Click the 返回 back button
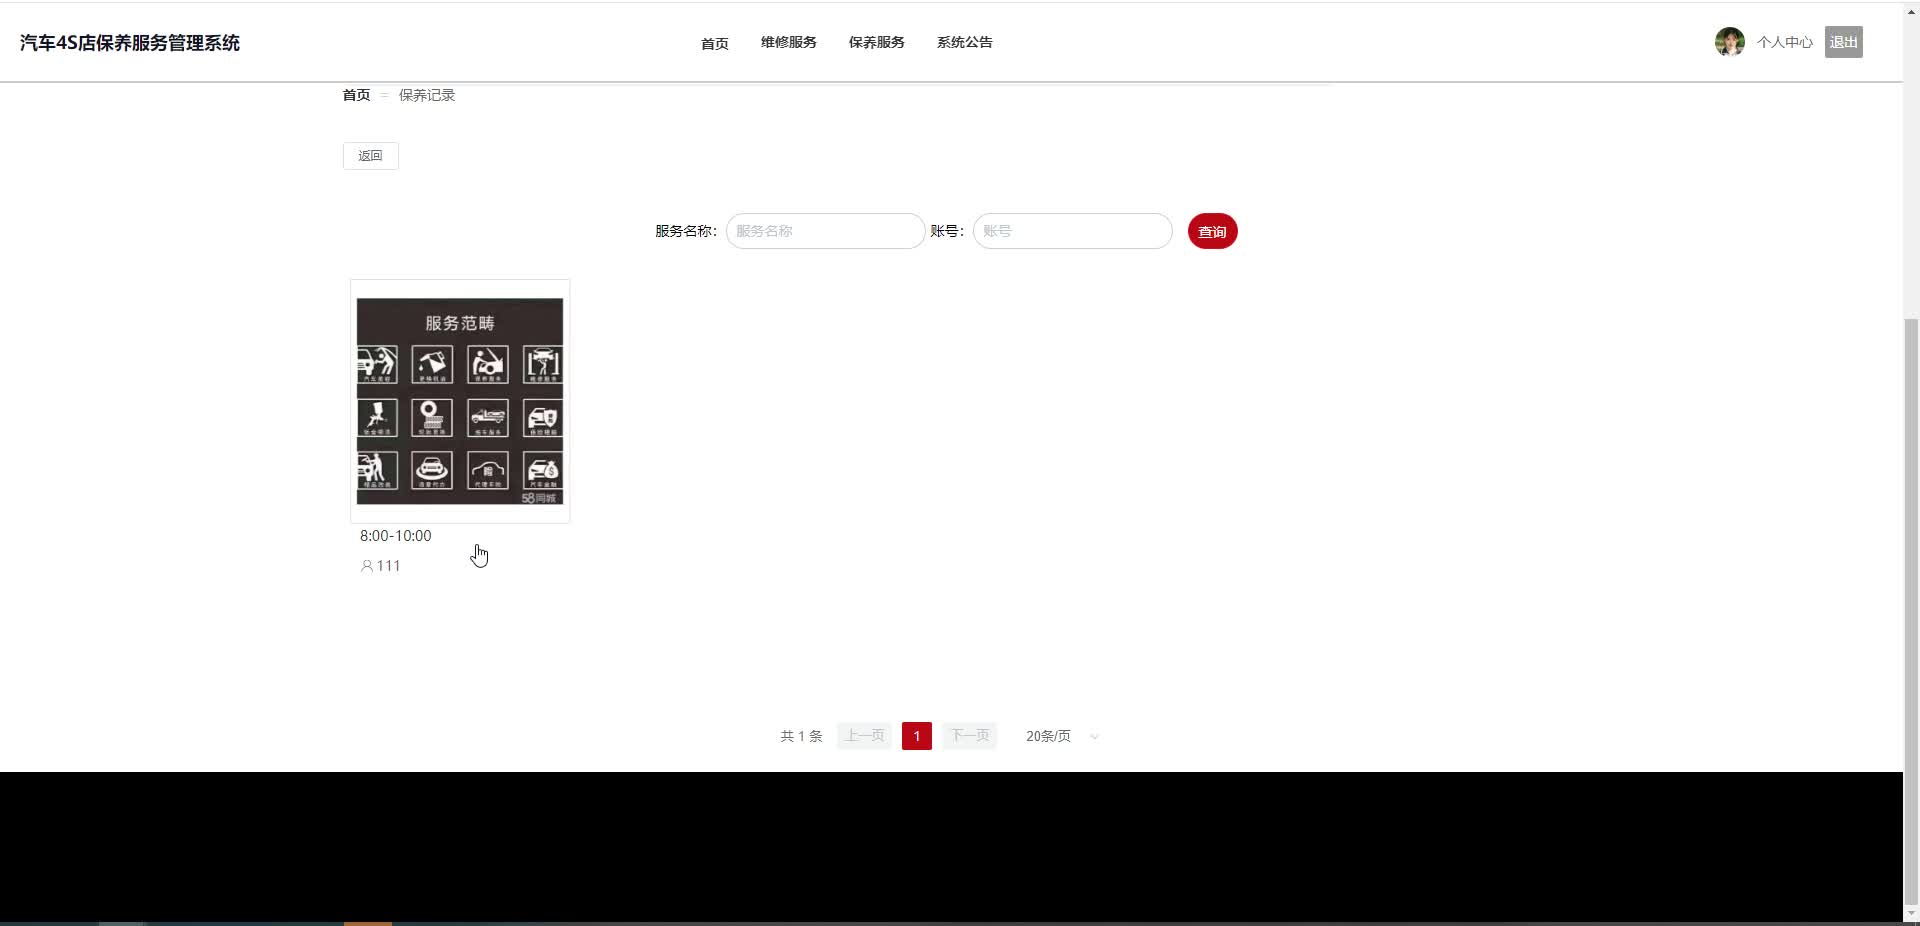 point(370,156)
